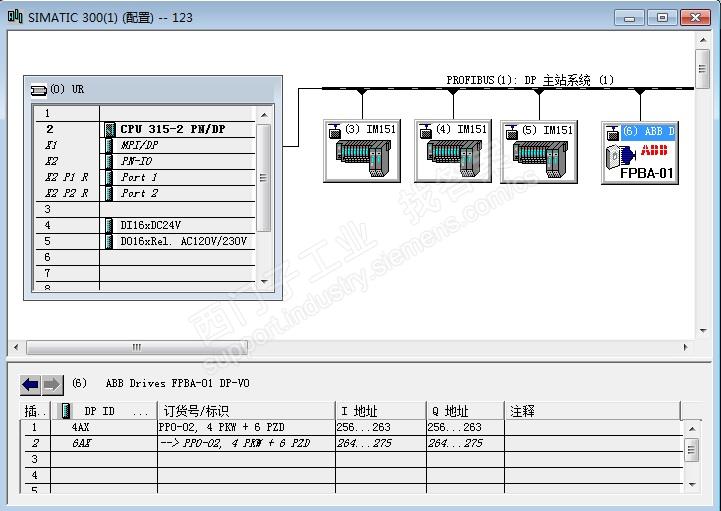Image resolution: width=721 pixels, height=511 pixels.
Task: Click the UR rack icon in rack header
Action: pos(39,90)
